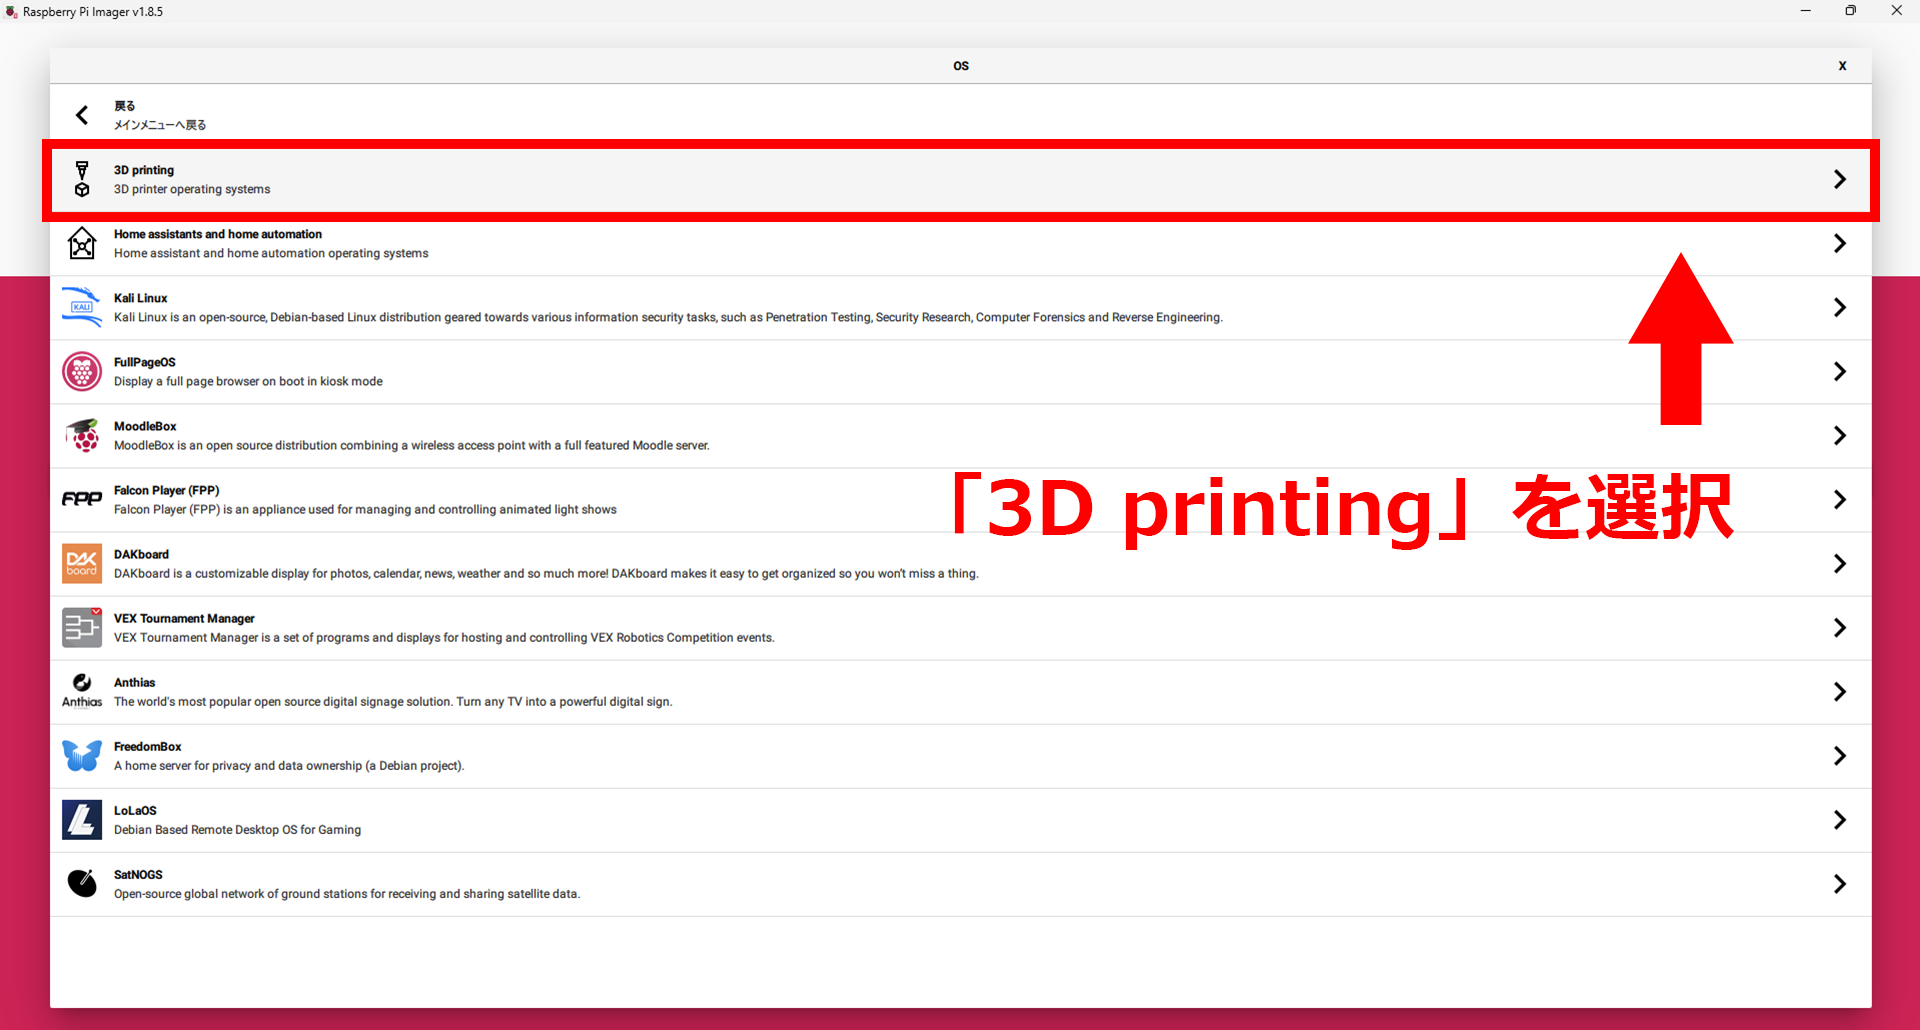The height and width of the screenshot is (1030, 1920).
Task: Click the Raspberry Pi Imager title bar icon
Action: click(11, 12)
